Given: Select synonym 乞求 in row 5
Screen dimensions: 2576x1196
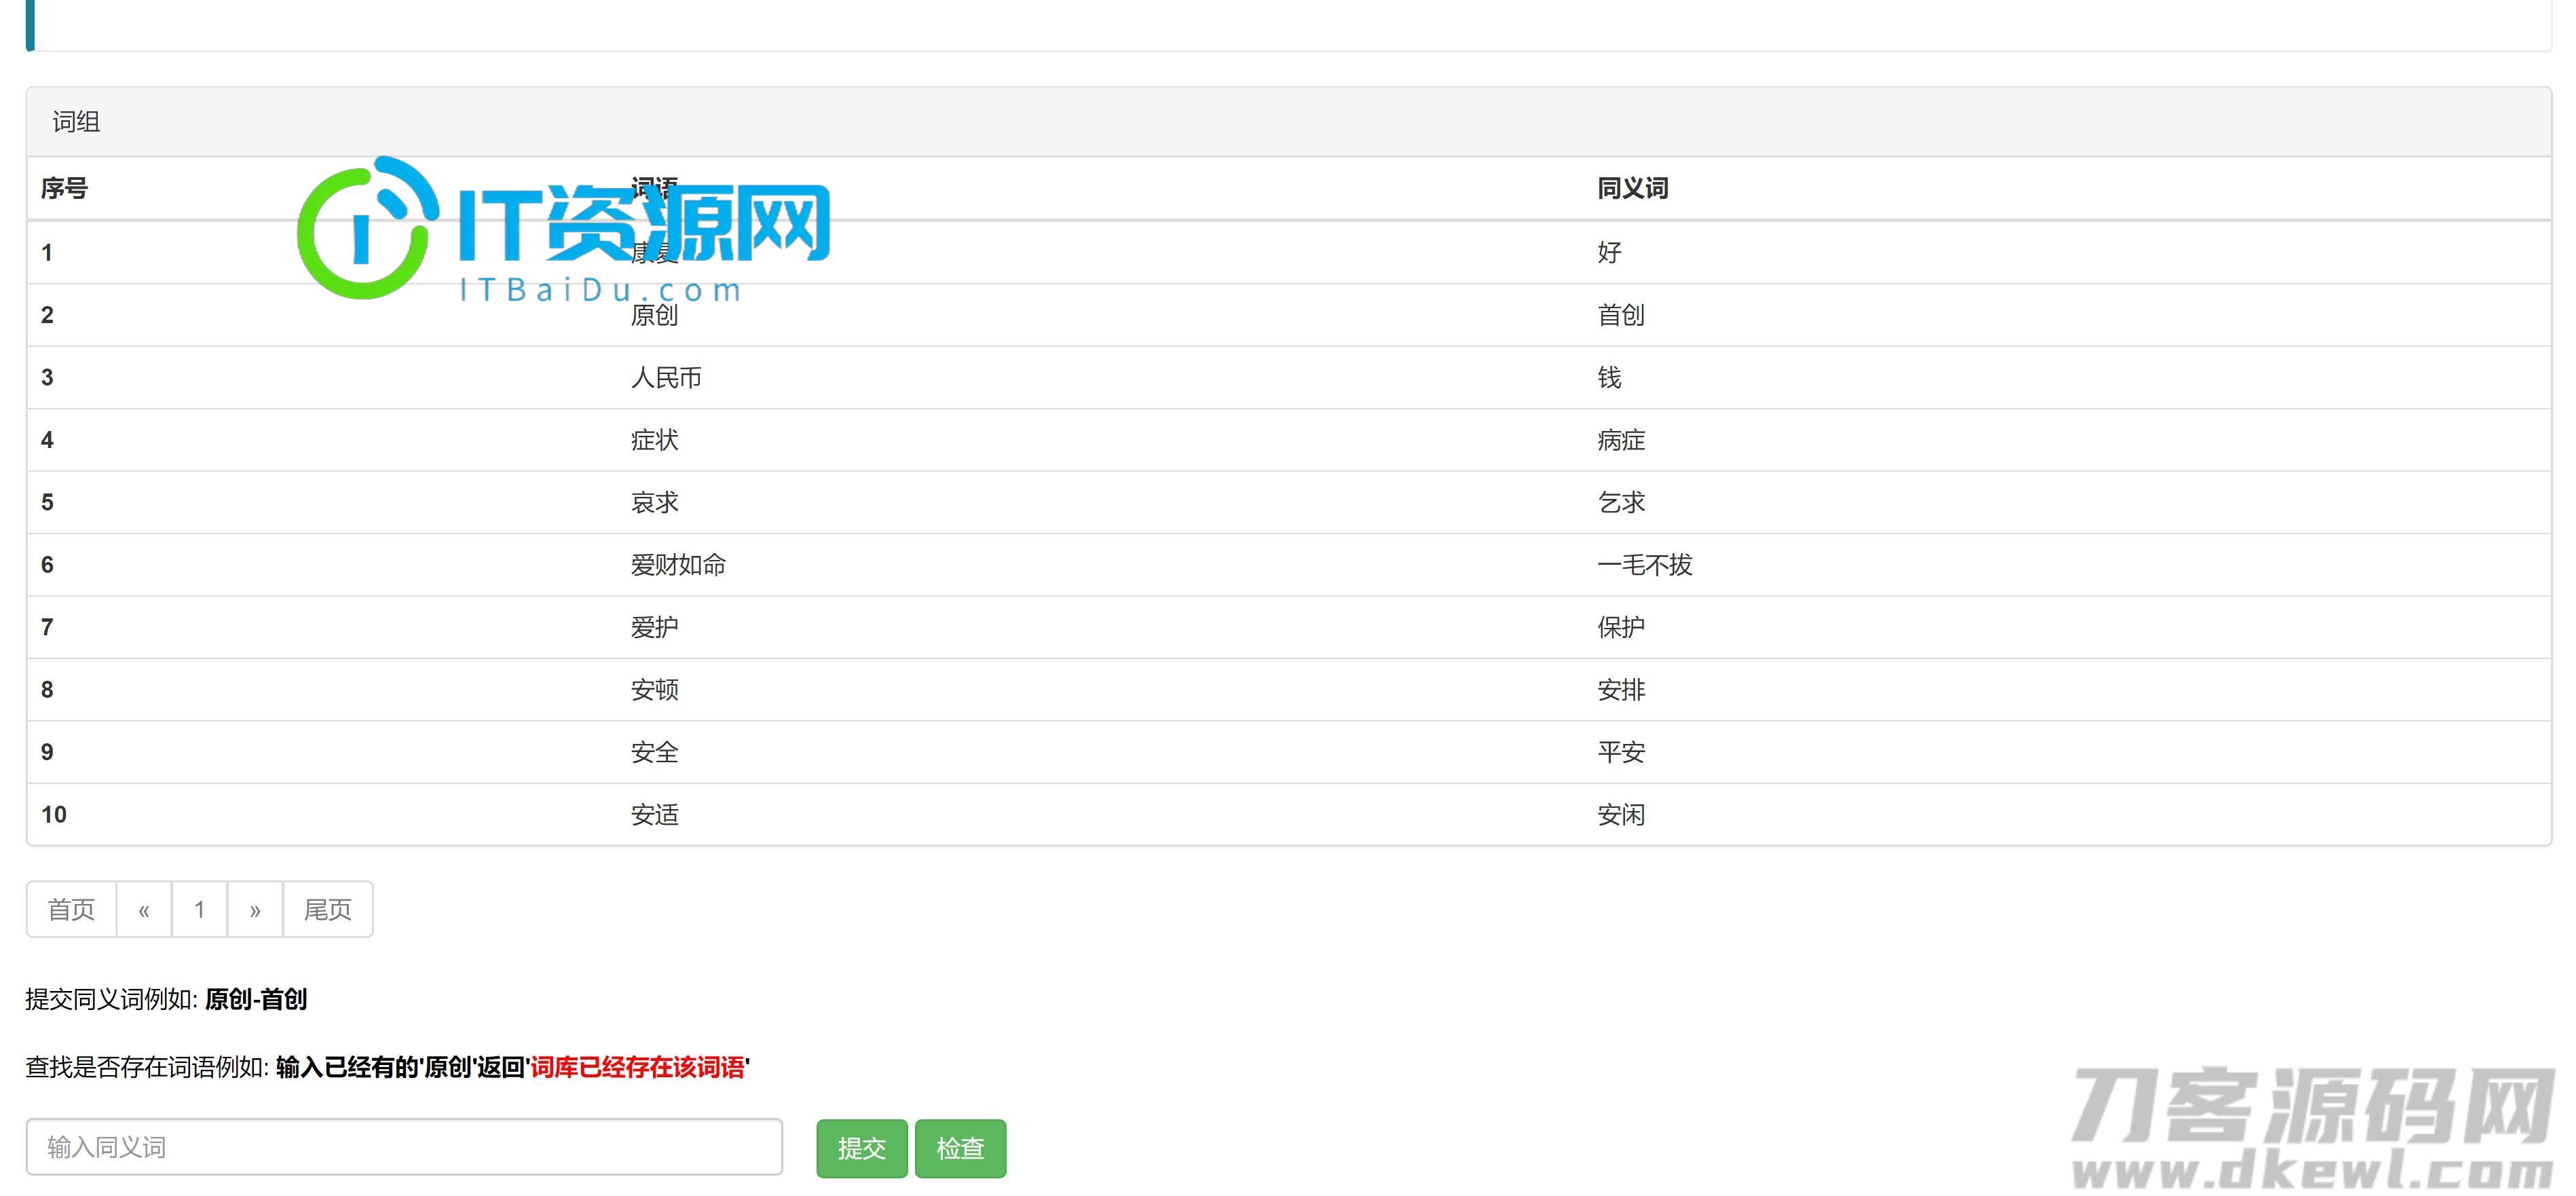Looking at the screenshot, I should [x=1621, y=502].
